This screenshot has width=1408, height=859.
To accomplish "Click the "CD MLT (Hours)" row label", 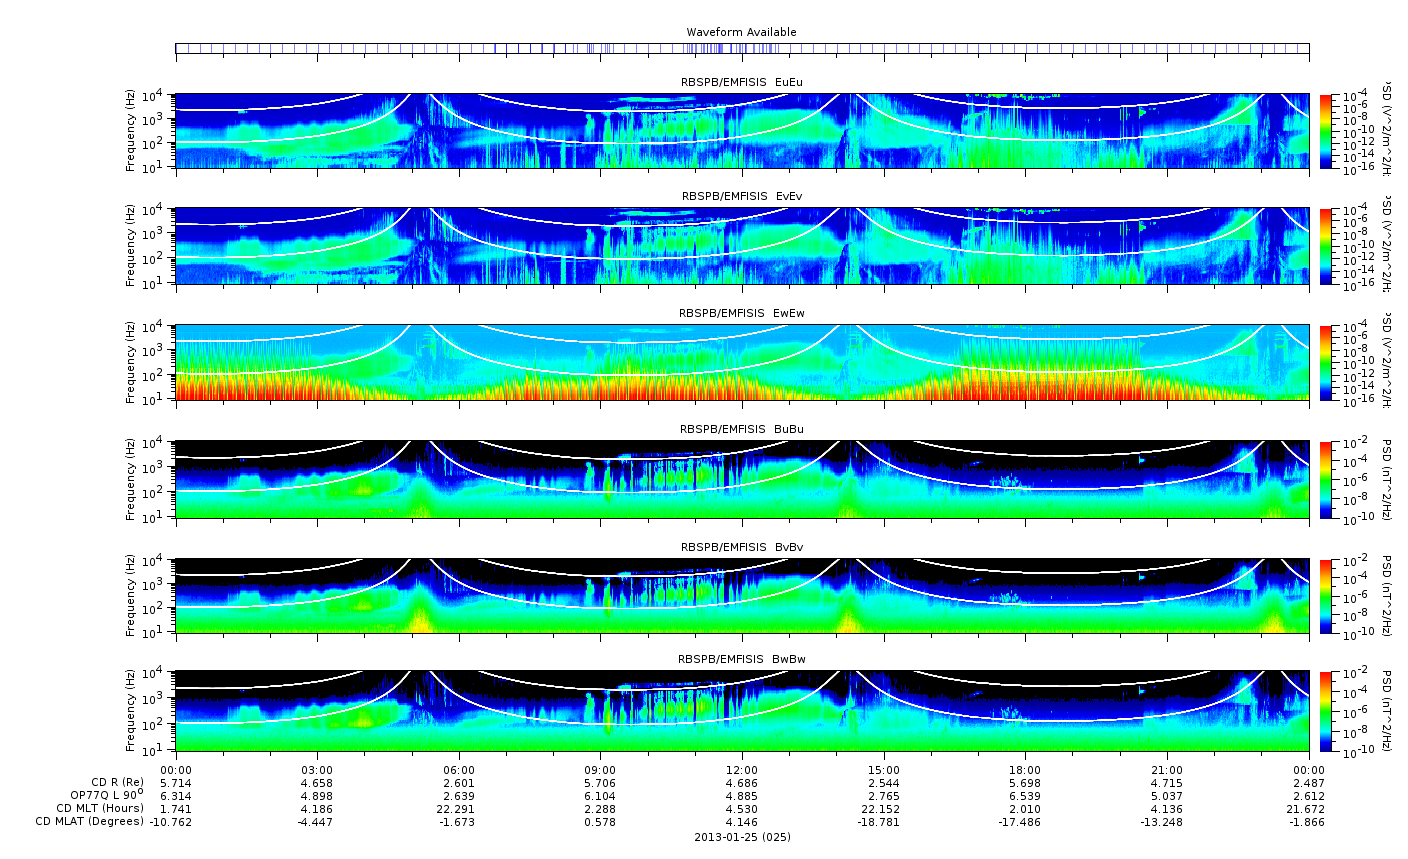I will (x=100, y=808).
